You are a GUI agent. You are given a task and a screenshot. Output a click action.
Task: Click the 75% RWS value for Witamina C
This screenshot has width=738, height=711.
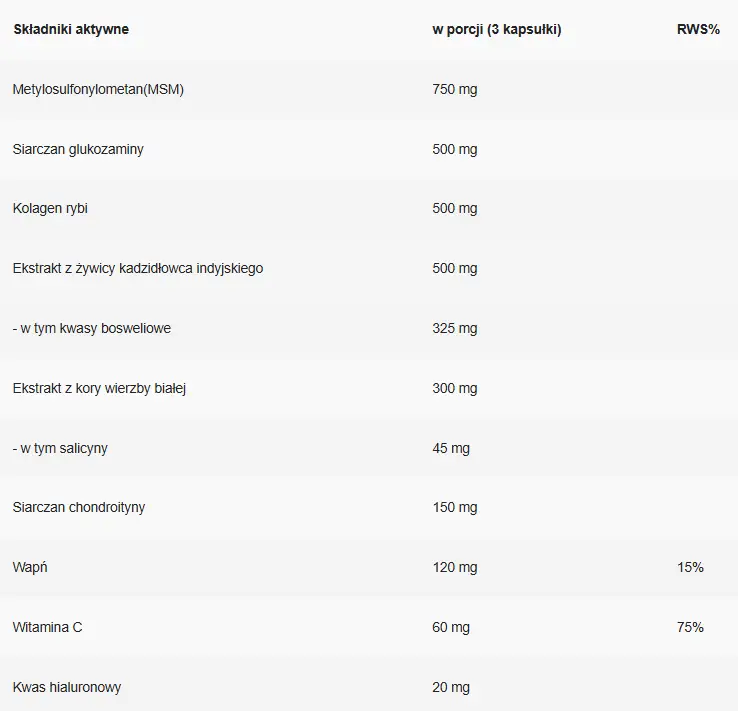(x=690, y=627)
